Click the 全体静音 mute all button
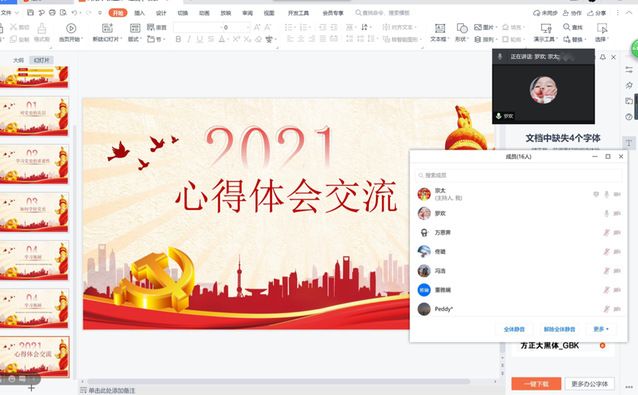The height and width of the screenshot is (395, 638). coord(514,329)
